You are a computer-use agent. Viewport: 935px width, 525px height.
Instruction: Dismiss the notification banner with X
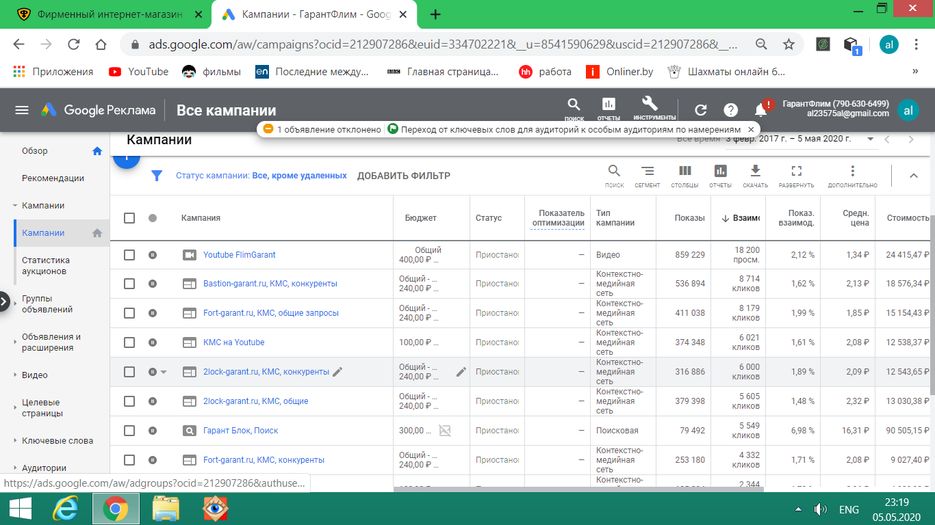point(751,129)
